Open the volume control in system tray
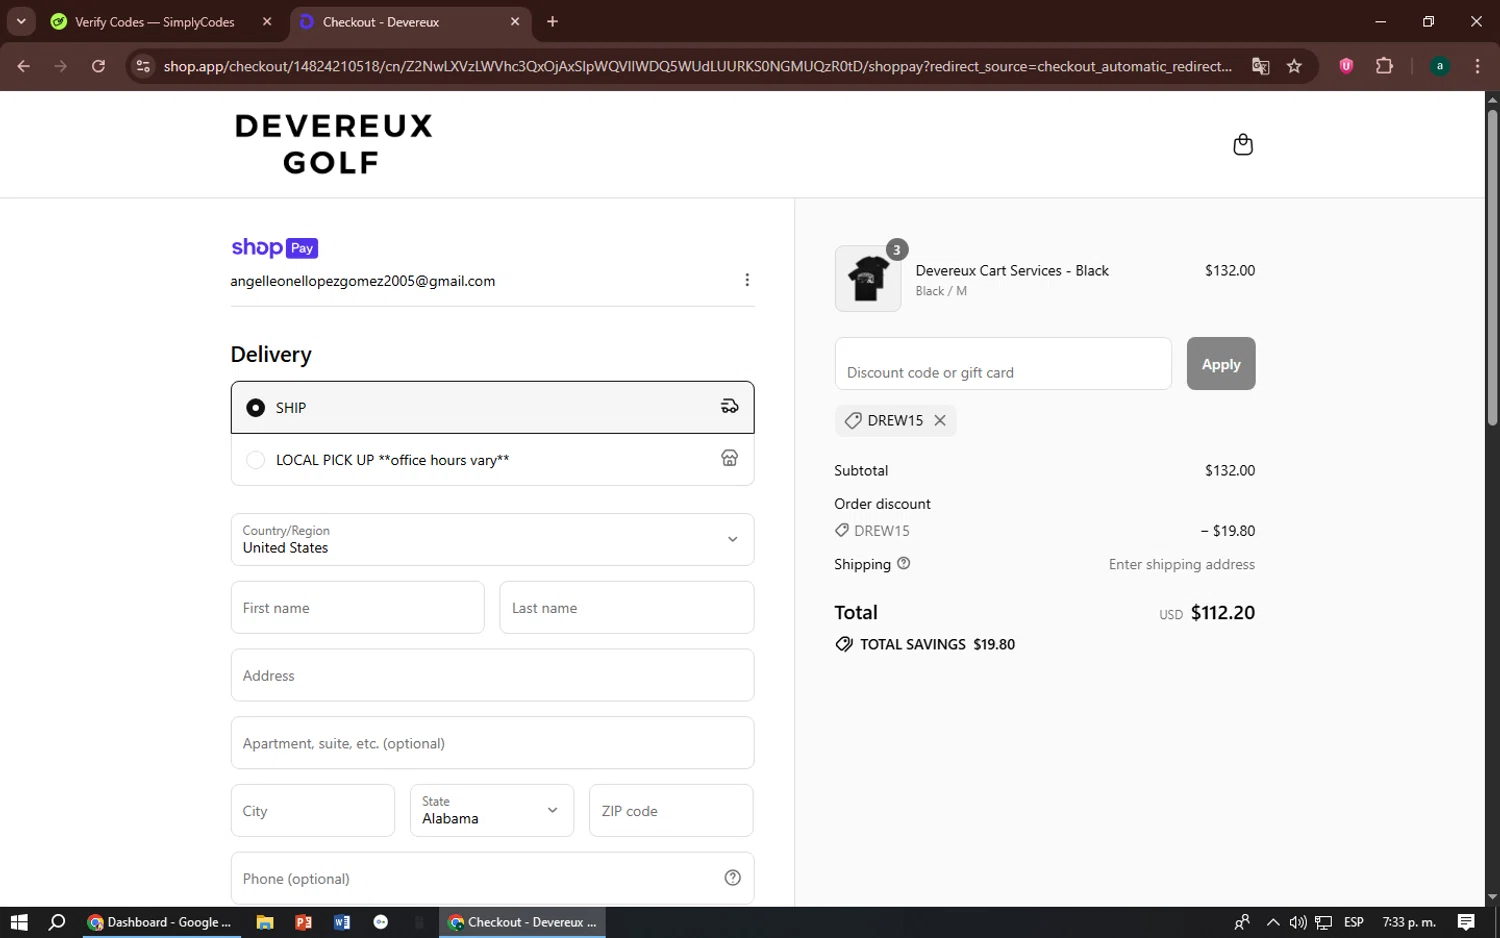 coord(1298,922)
